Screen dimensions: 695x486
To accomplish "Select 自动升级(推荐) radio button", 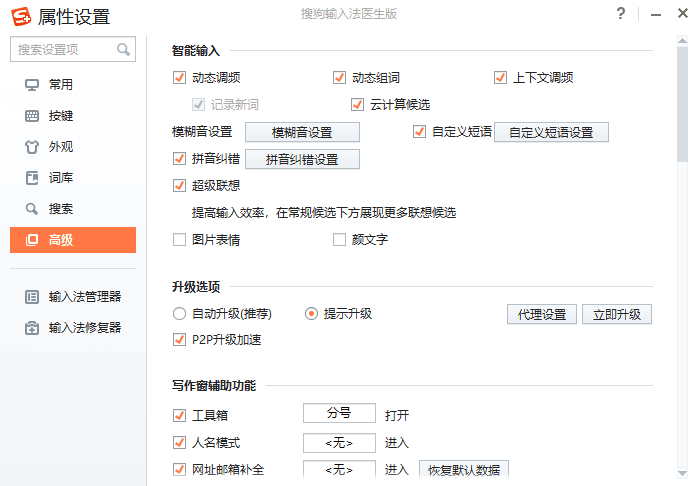I will click(179, 314).
